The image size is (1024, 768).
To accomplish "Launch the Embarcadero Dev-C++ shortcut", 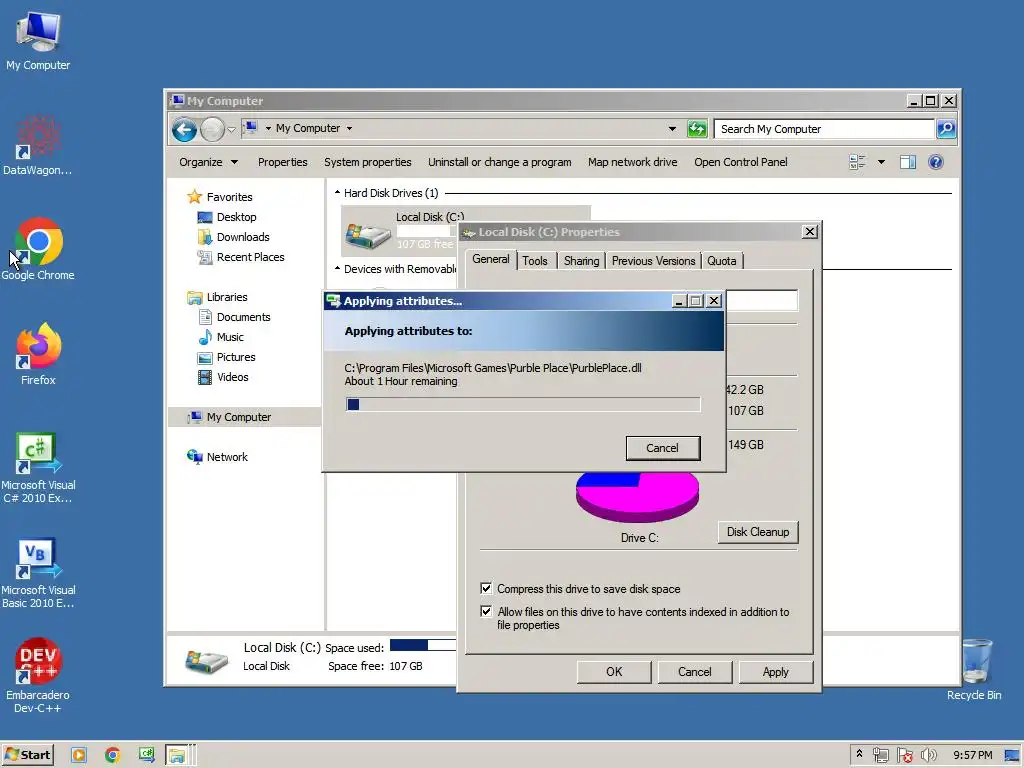I will point(38,676).
